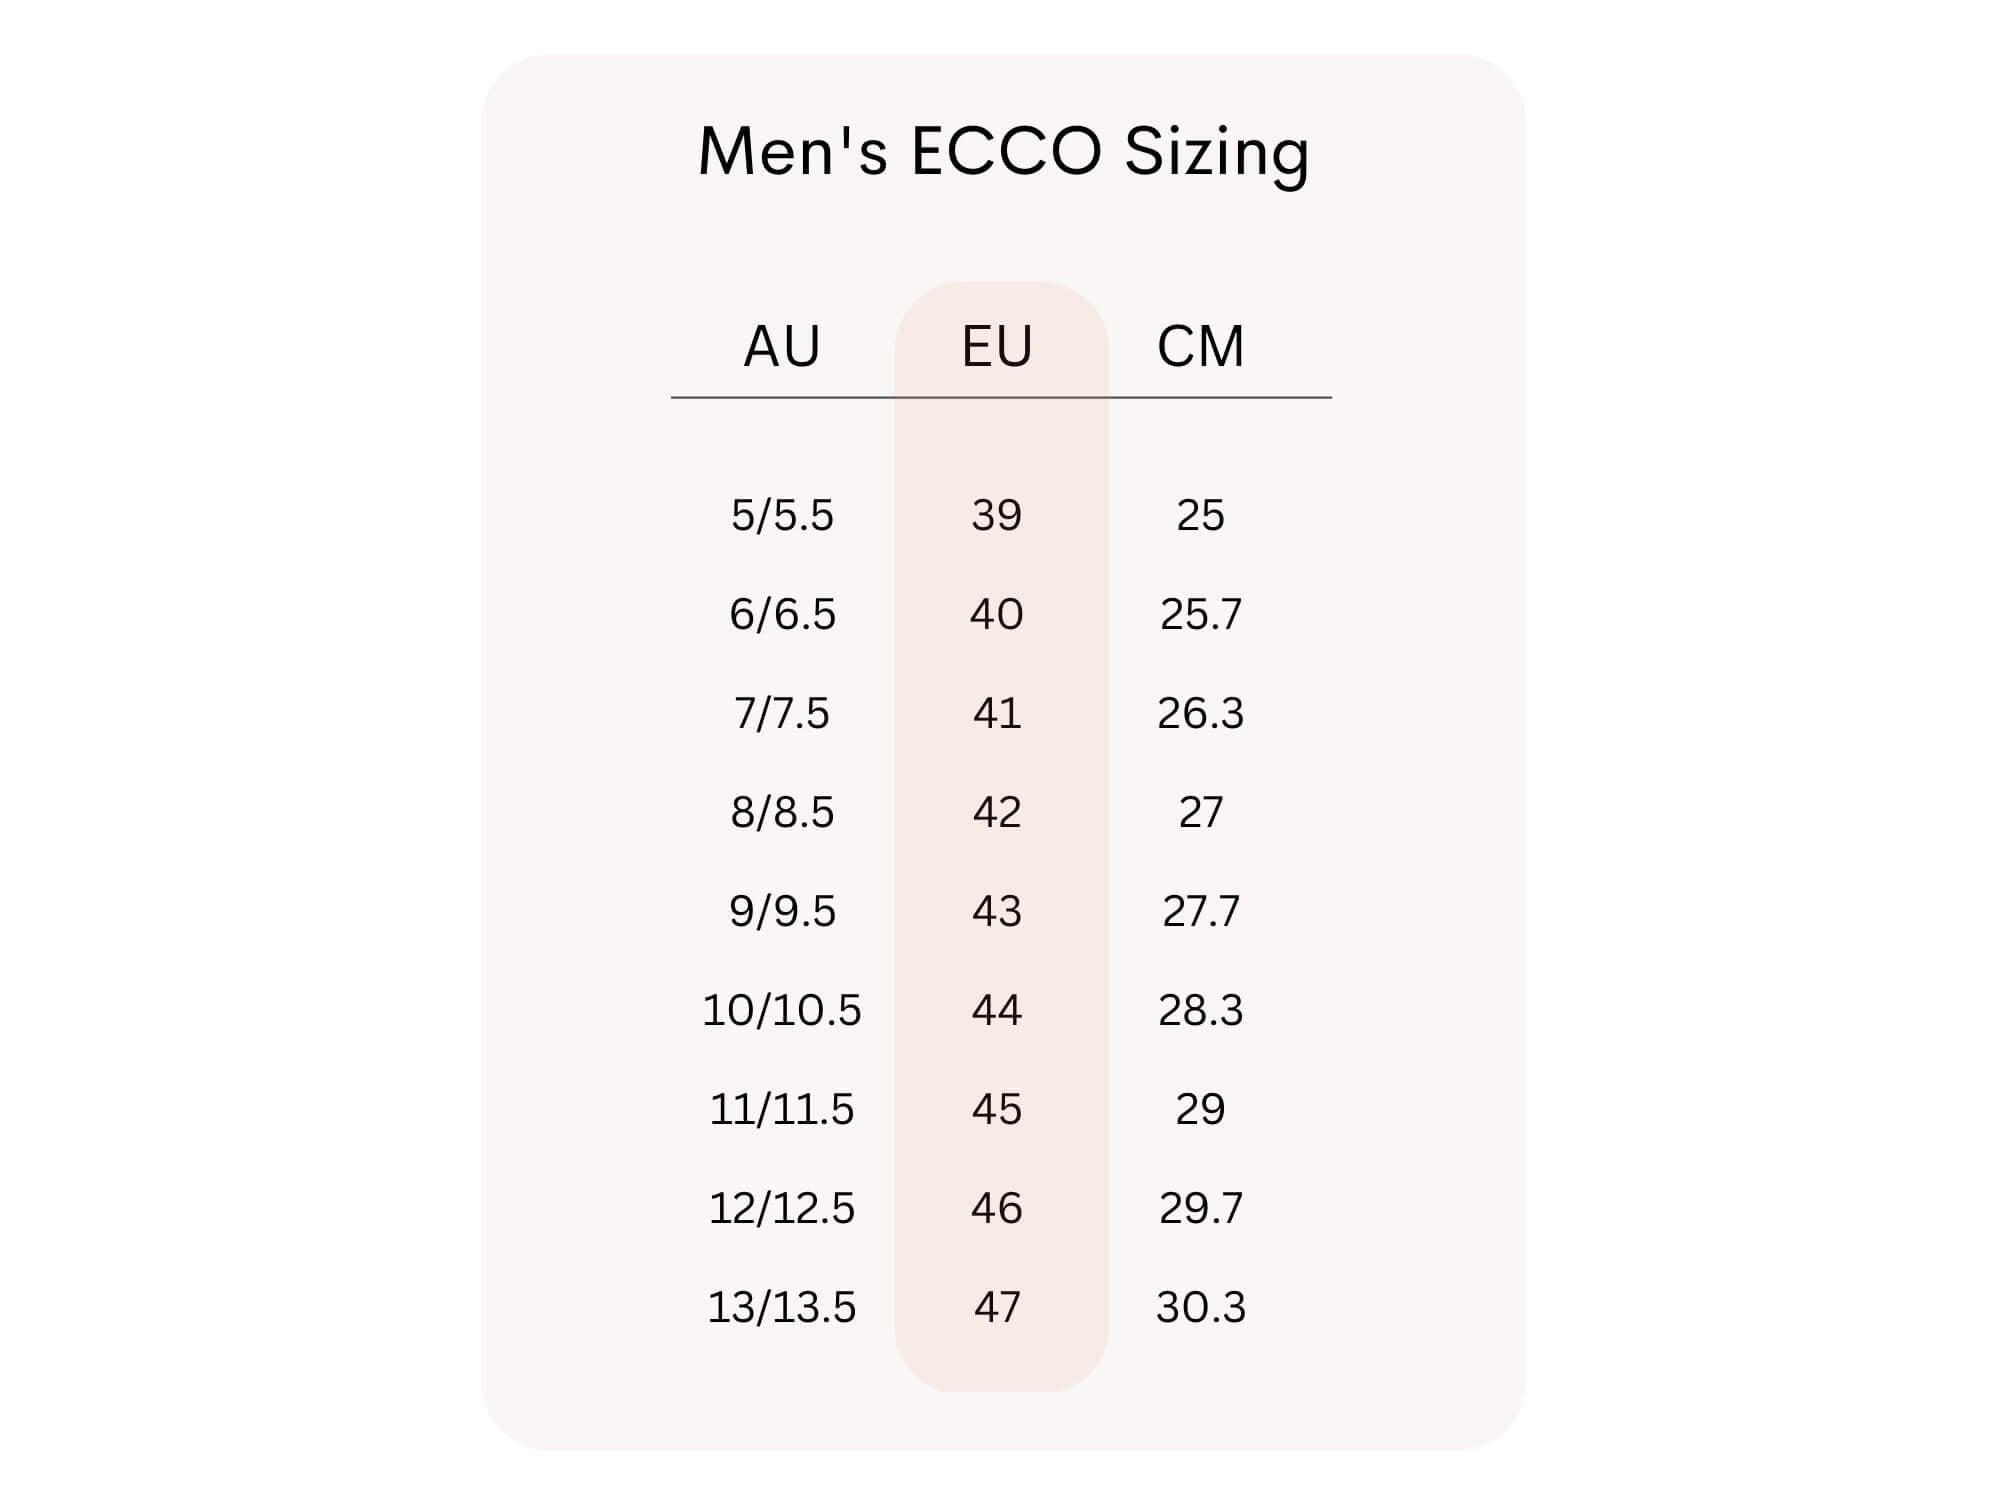2000x1500 pixels.
Task: Click AU size 10/10.5
Action: 782,1010
